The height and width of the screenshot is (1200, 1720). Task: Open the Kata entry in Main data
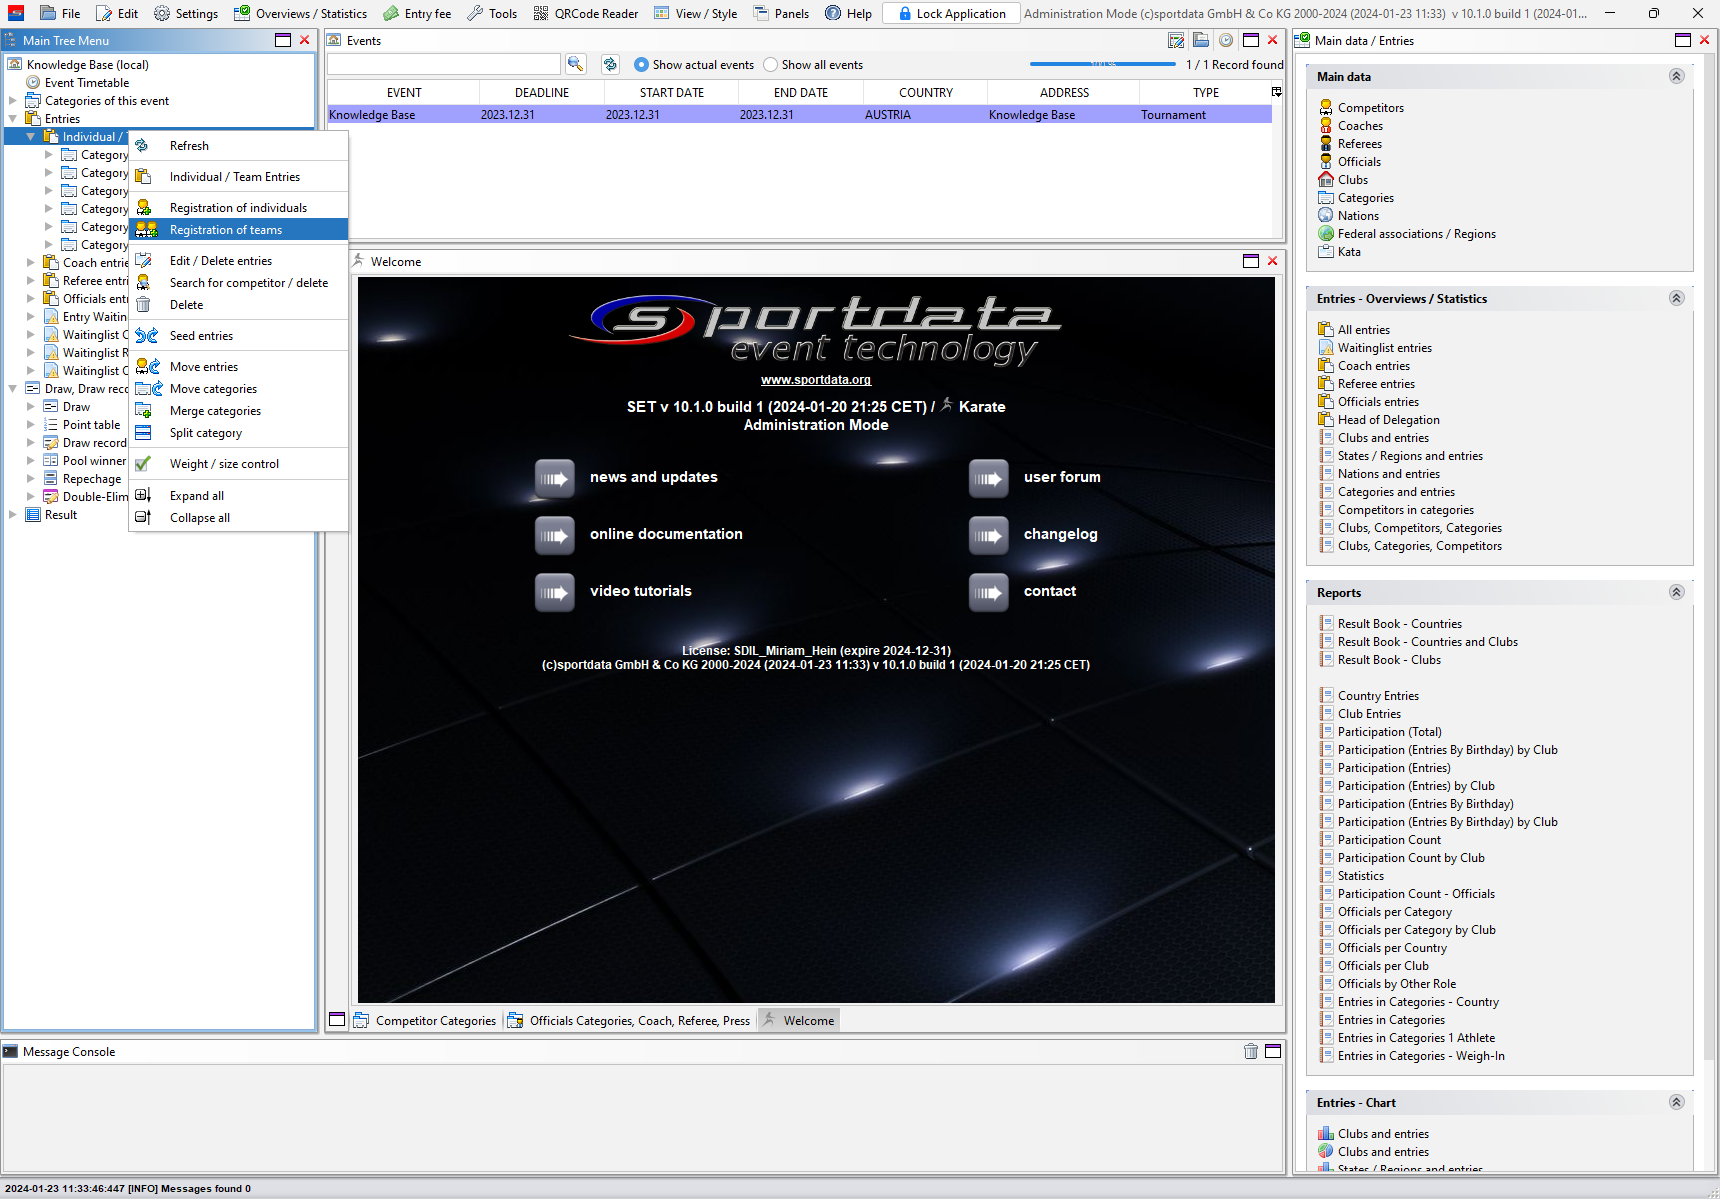pos(1349,252)
